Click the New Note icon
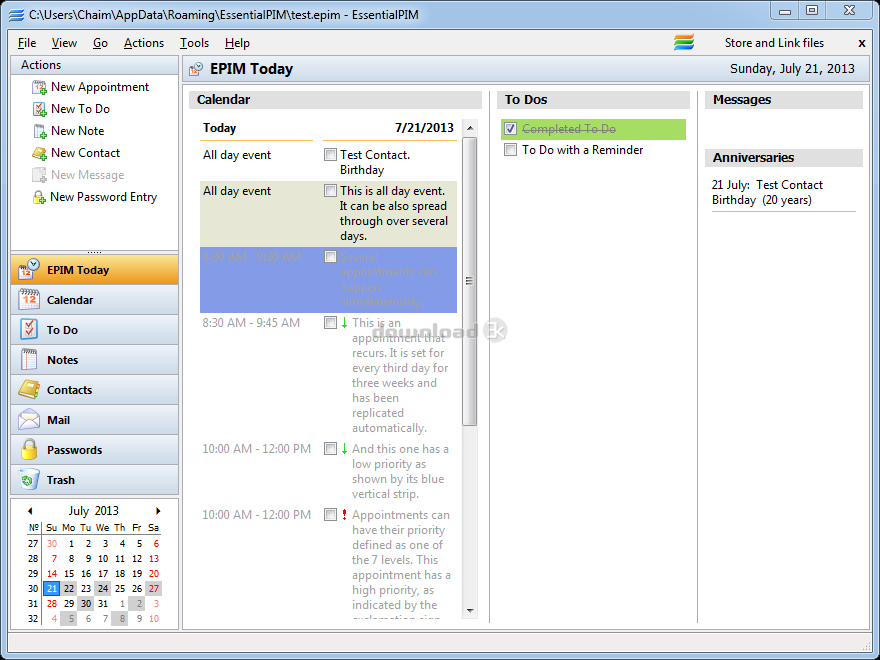 click(40, 132)
